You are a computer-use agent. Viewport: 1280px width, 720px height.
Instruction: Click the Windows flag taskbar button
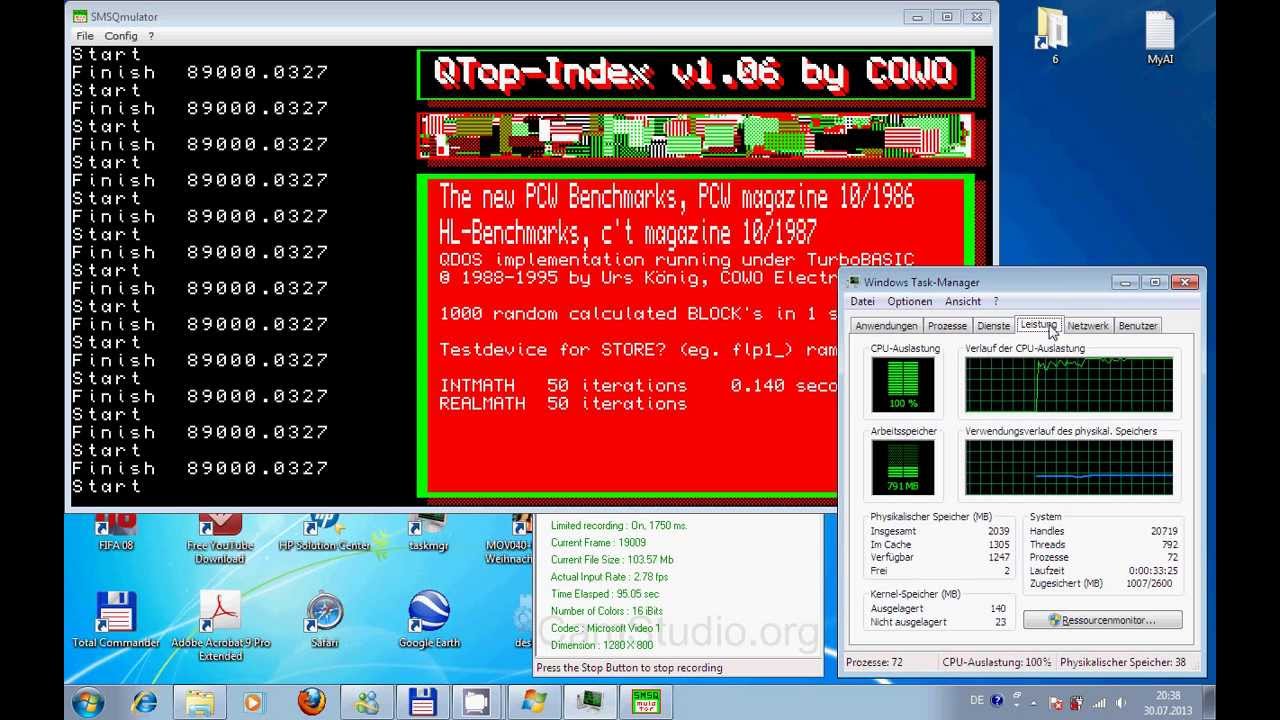click(x=534, y=702)
